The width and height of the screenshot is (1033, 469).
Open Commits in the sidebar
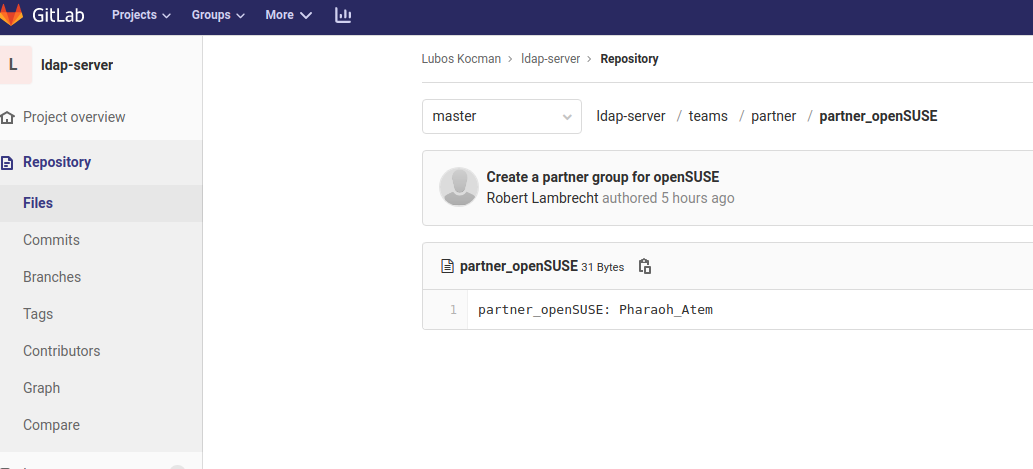pyautogui.click(x=51, y=240)
